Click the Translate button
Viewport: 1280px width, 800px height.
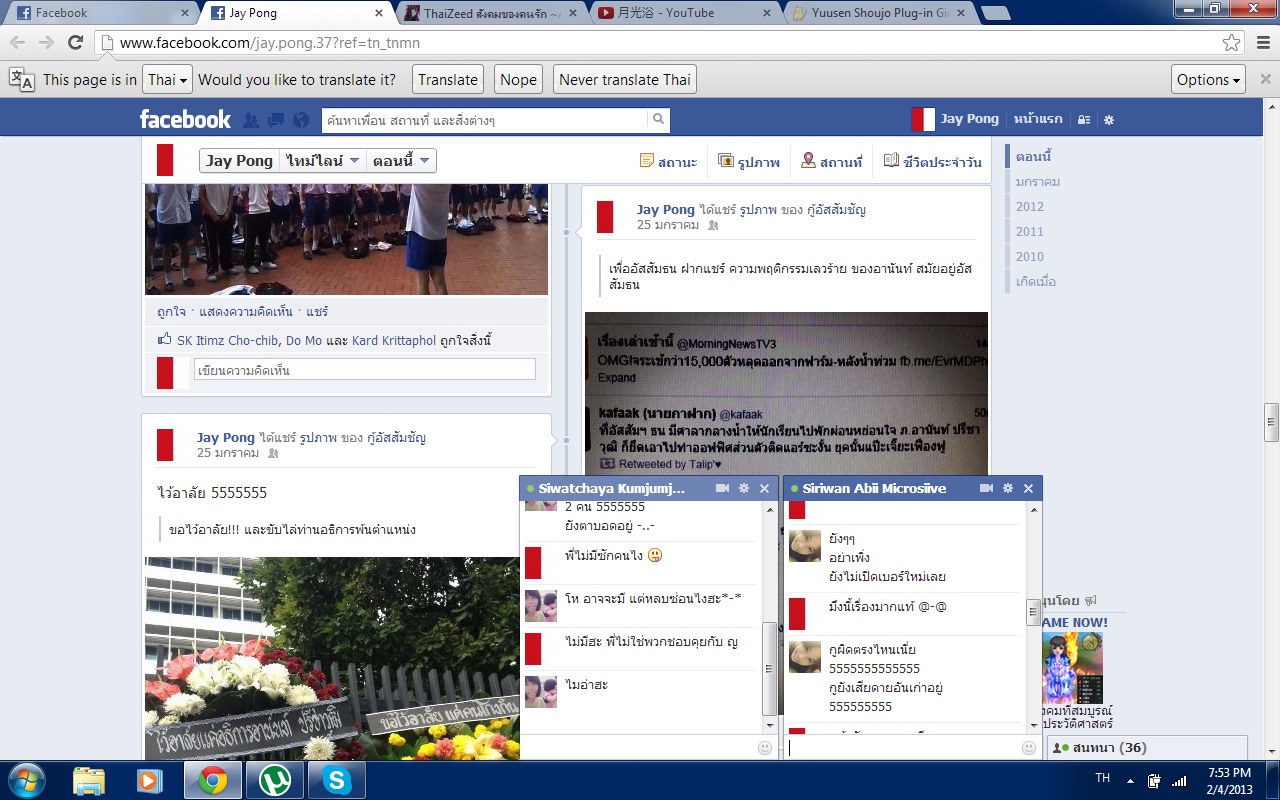[x=448, y=80]
